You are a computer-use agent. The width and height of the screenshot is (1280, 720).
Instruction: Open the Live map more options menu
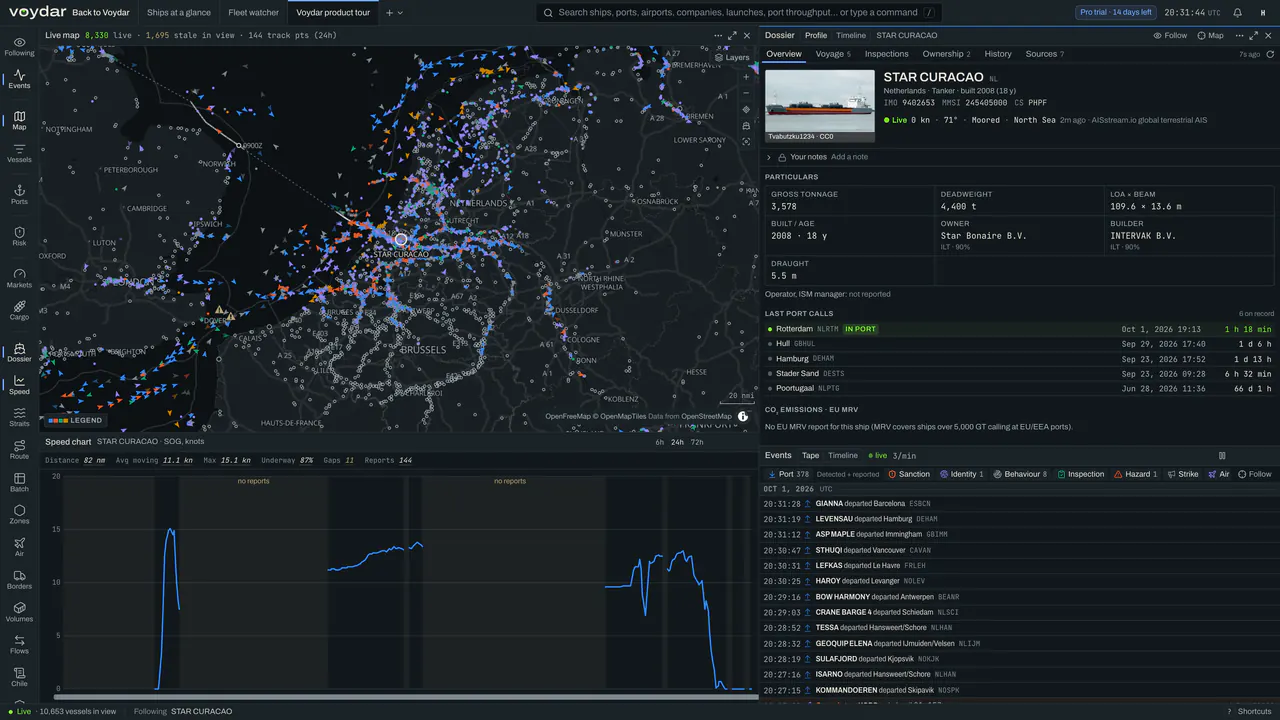(718, 35)
